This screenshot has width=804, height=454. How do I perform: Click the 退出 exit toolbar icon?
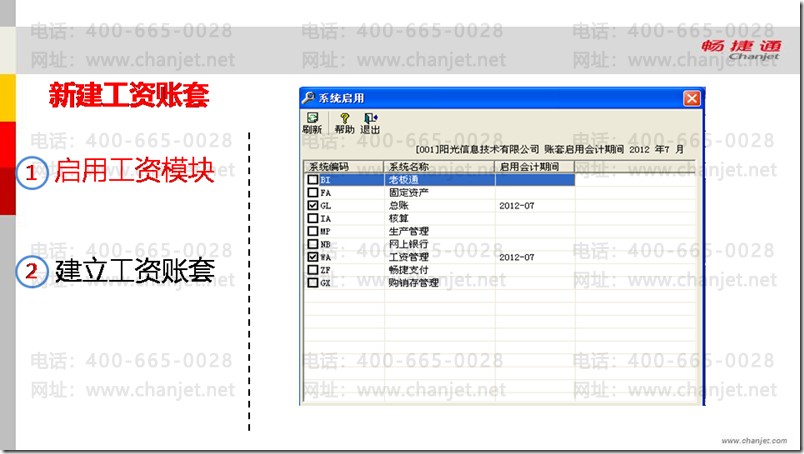[x=370, y=124]
